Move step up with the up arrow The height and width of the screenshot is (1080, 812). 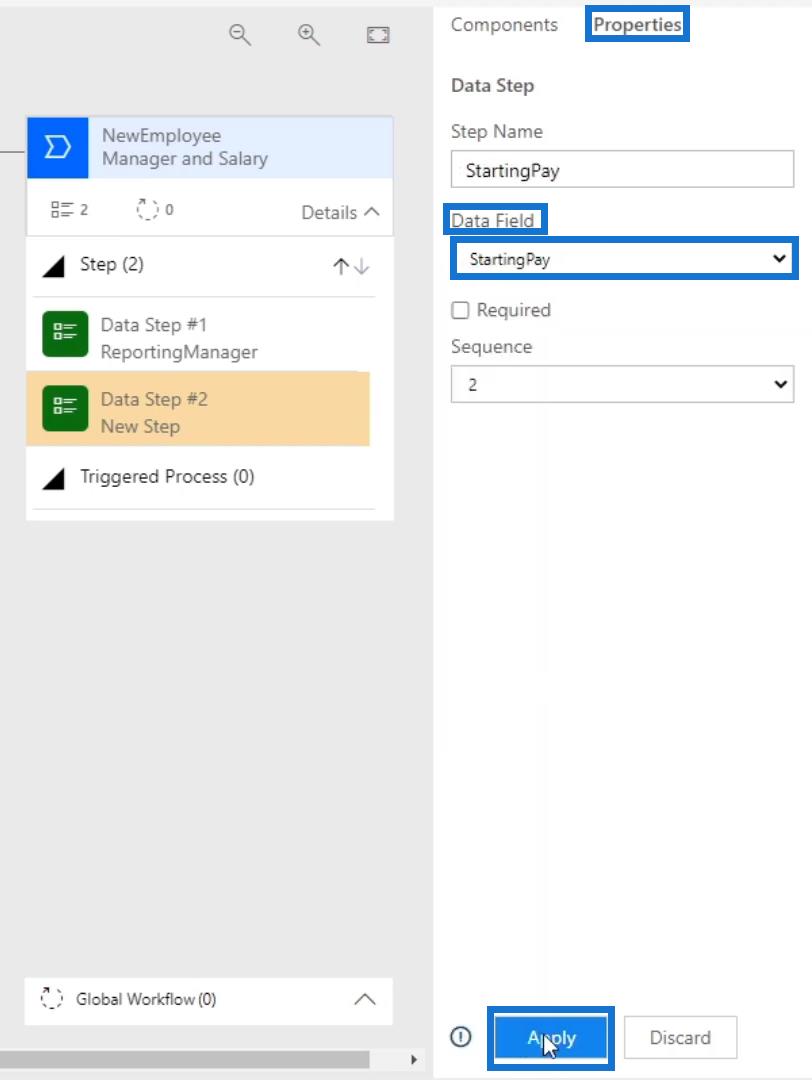pos(340,267)
